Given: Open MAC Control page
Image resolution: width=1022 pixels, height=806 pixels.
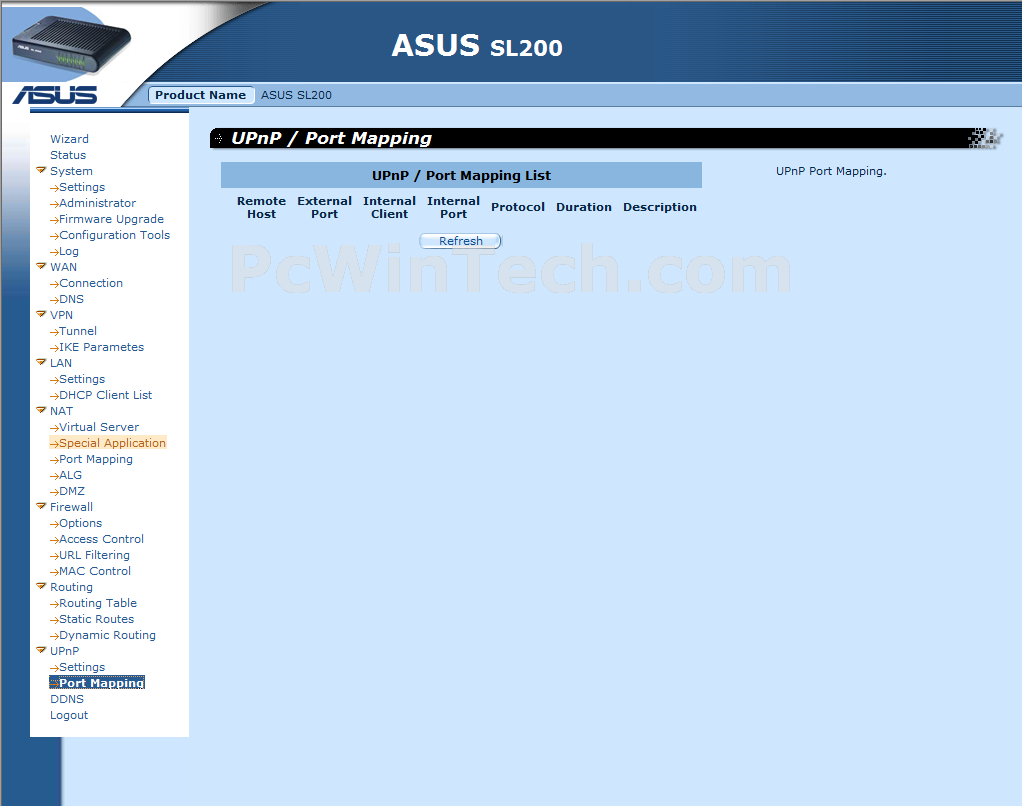Looking at the screenshot, I should [x=95, y=571].
